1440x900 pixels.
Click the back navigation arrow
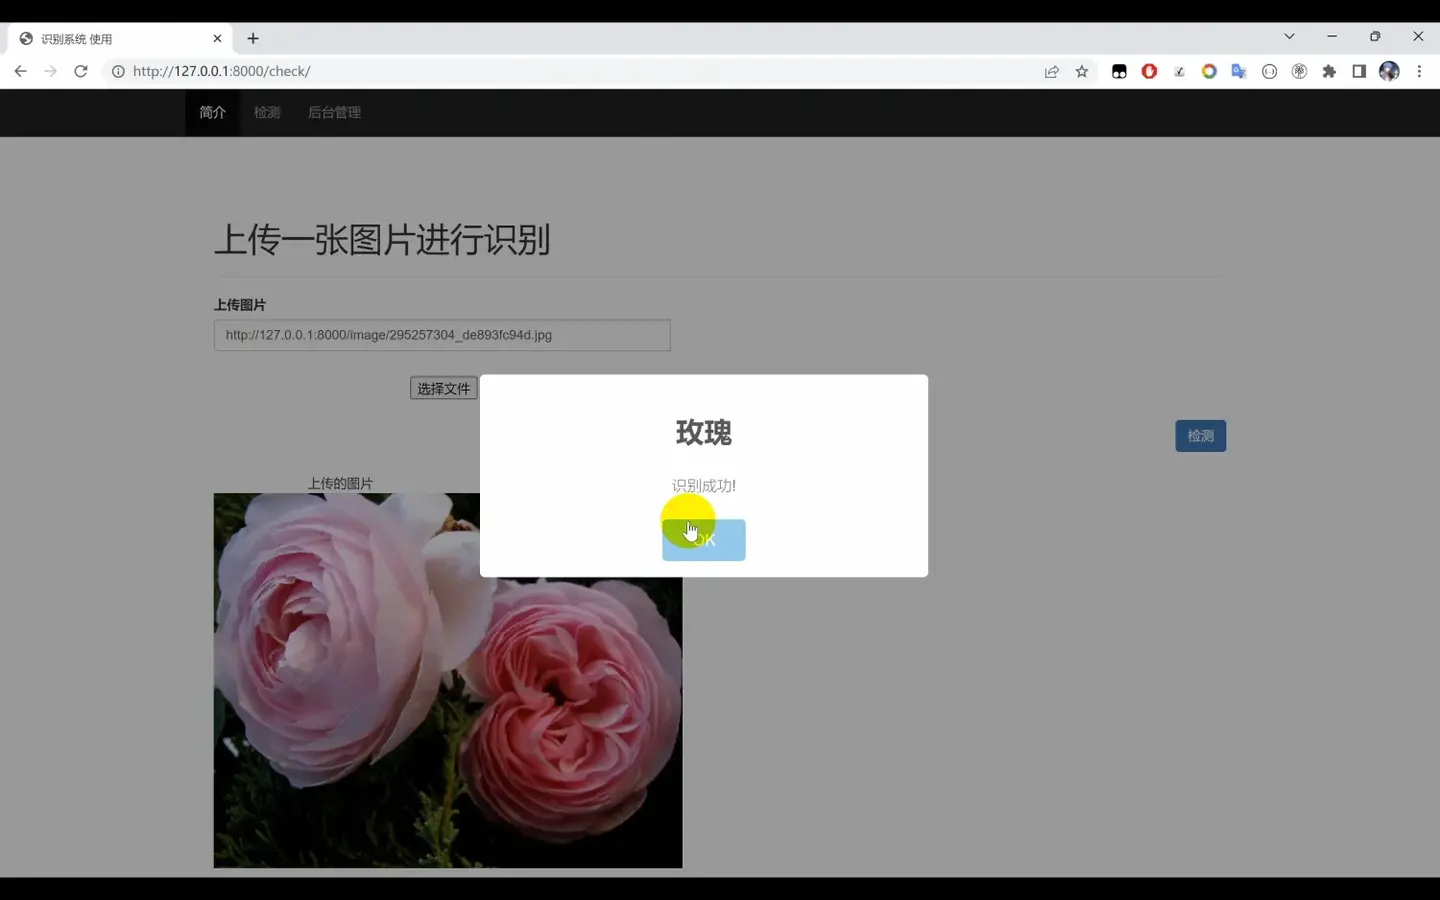[20, 71]
